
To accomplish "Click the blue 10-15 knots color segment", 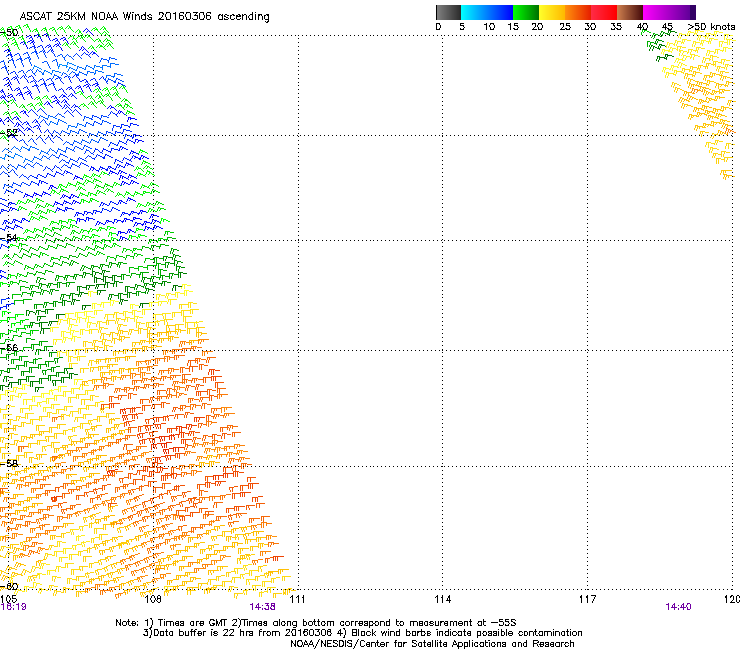I will coord(500,12).
